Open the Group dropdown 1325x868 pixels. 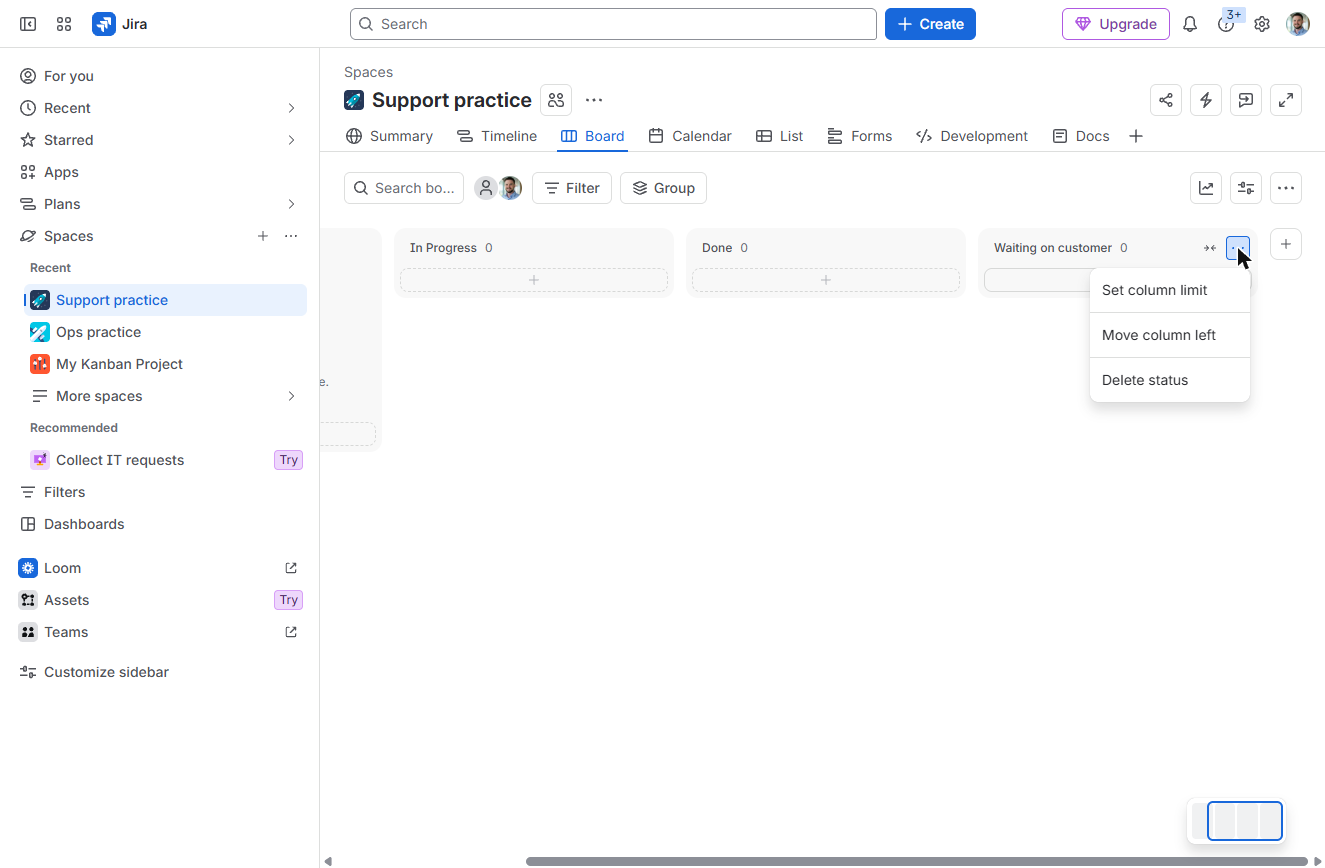pos(663,188)
